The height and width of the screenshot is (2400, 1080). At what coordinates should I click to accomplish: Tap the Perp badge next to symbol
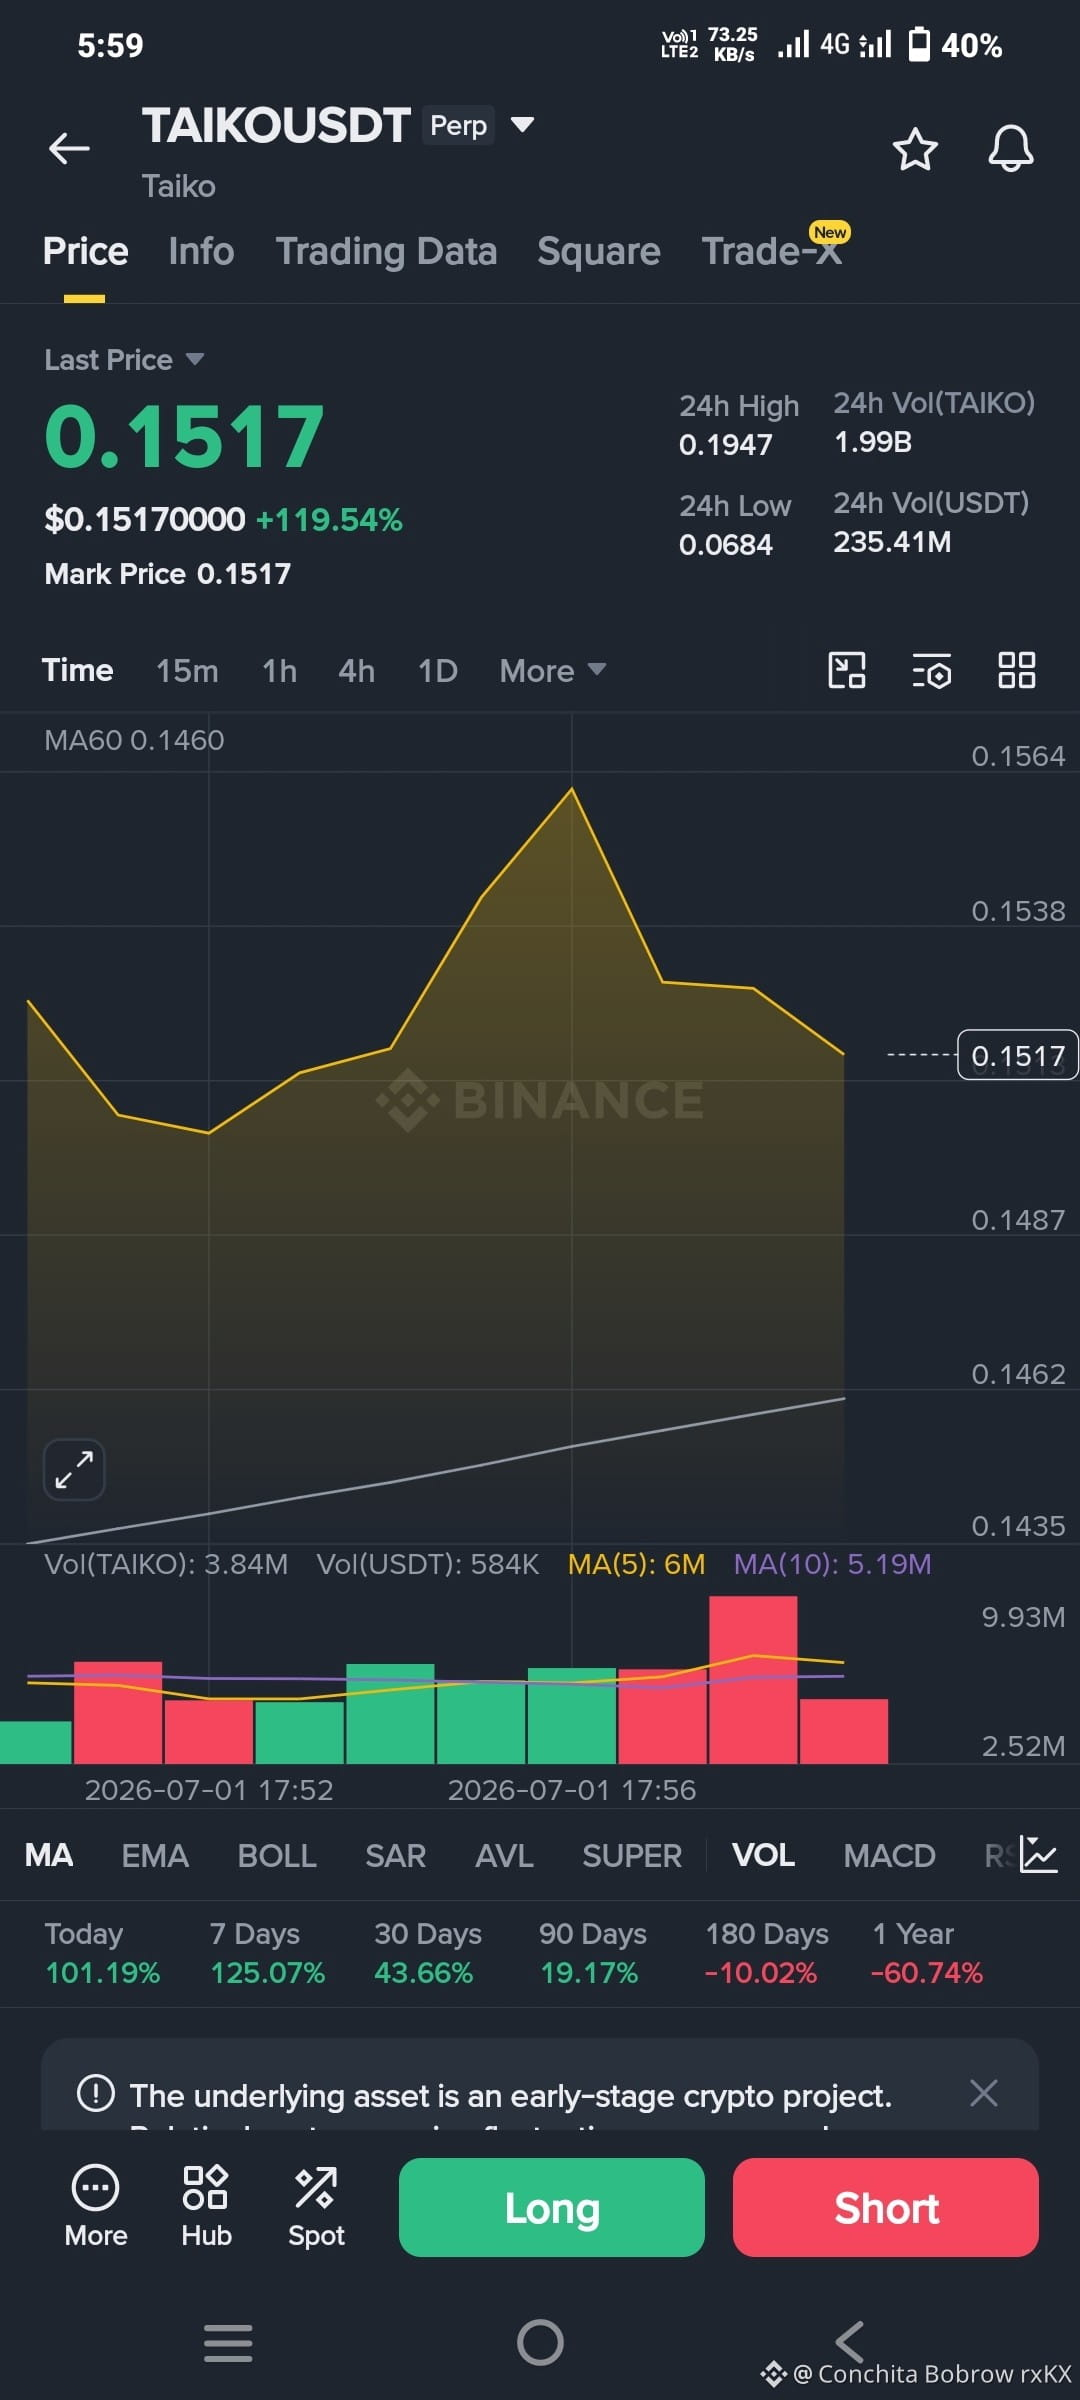(458, 125)
